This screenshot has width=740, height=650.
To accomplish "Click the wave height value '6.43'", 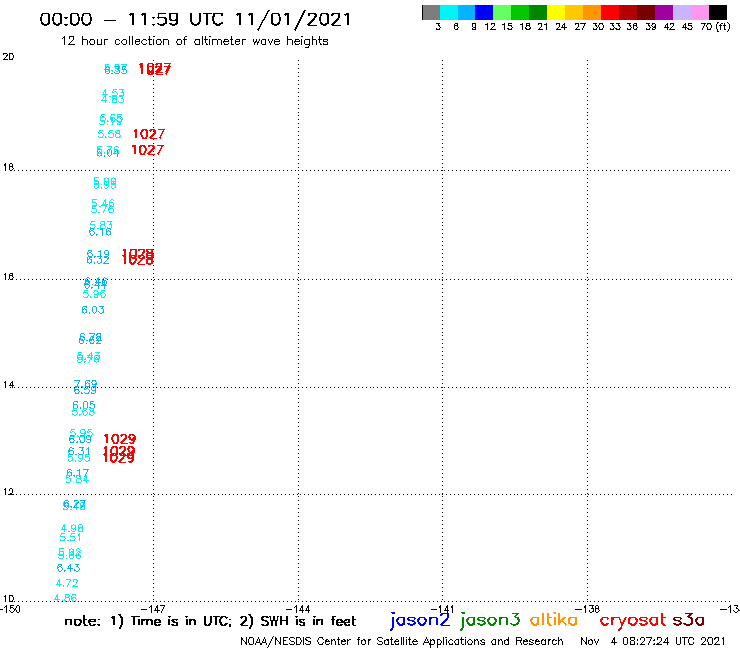I will coord(68,568).
